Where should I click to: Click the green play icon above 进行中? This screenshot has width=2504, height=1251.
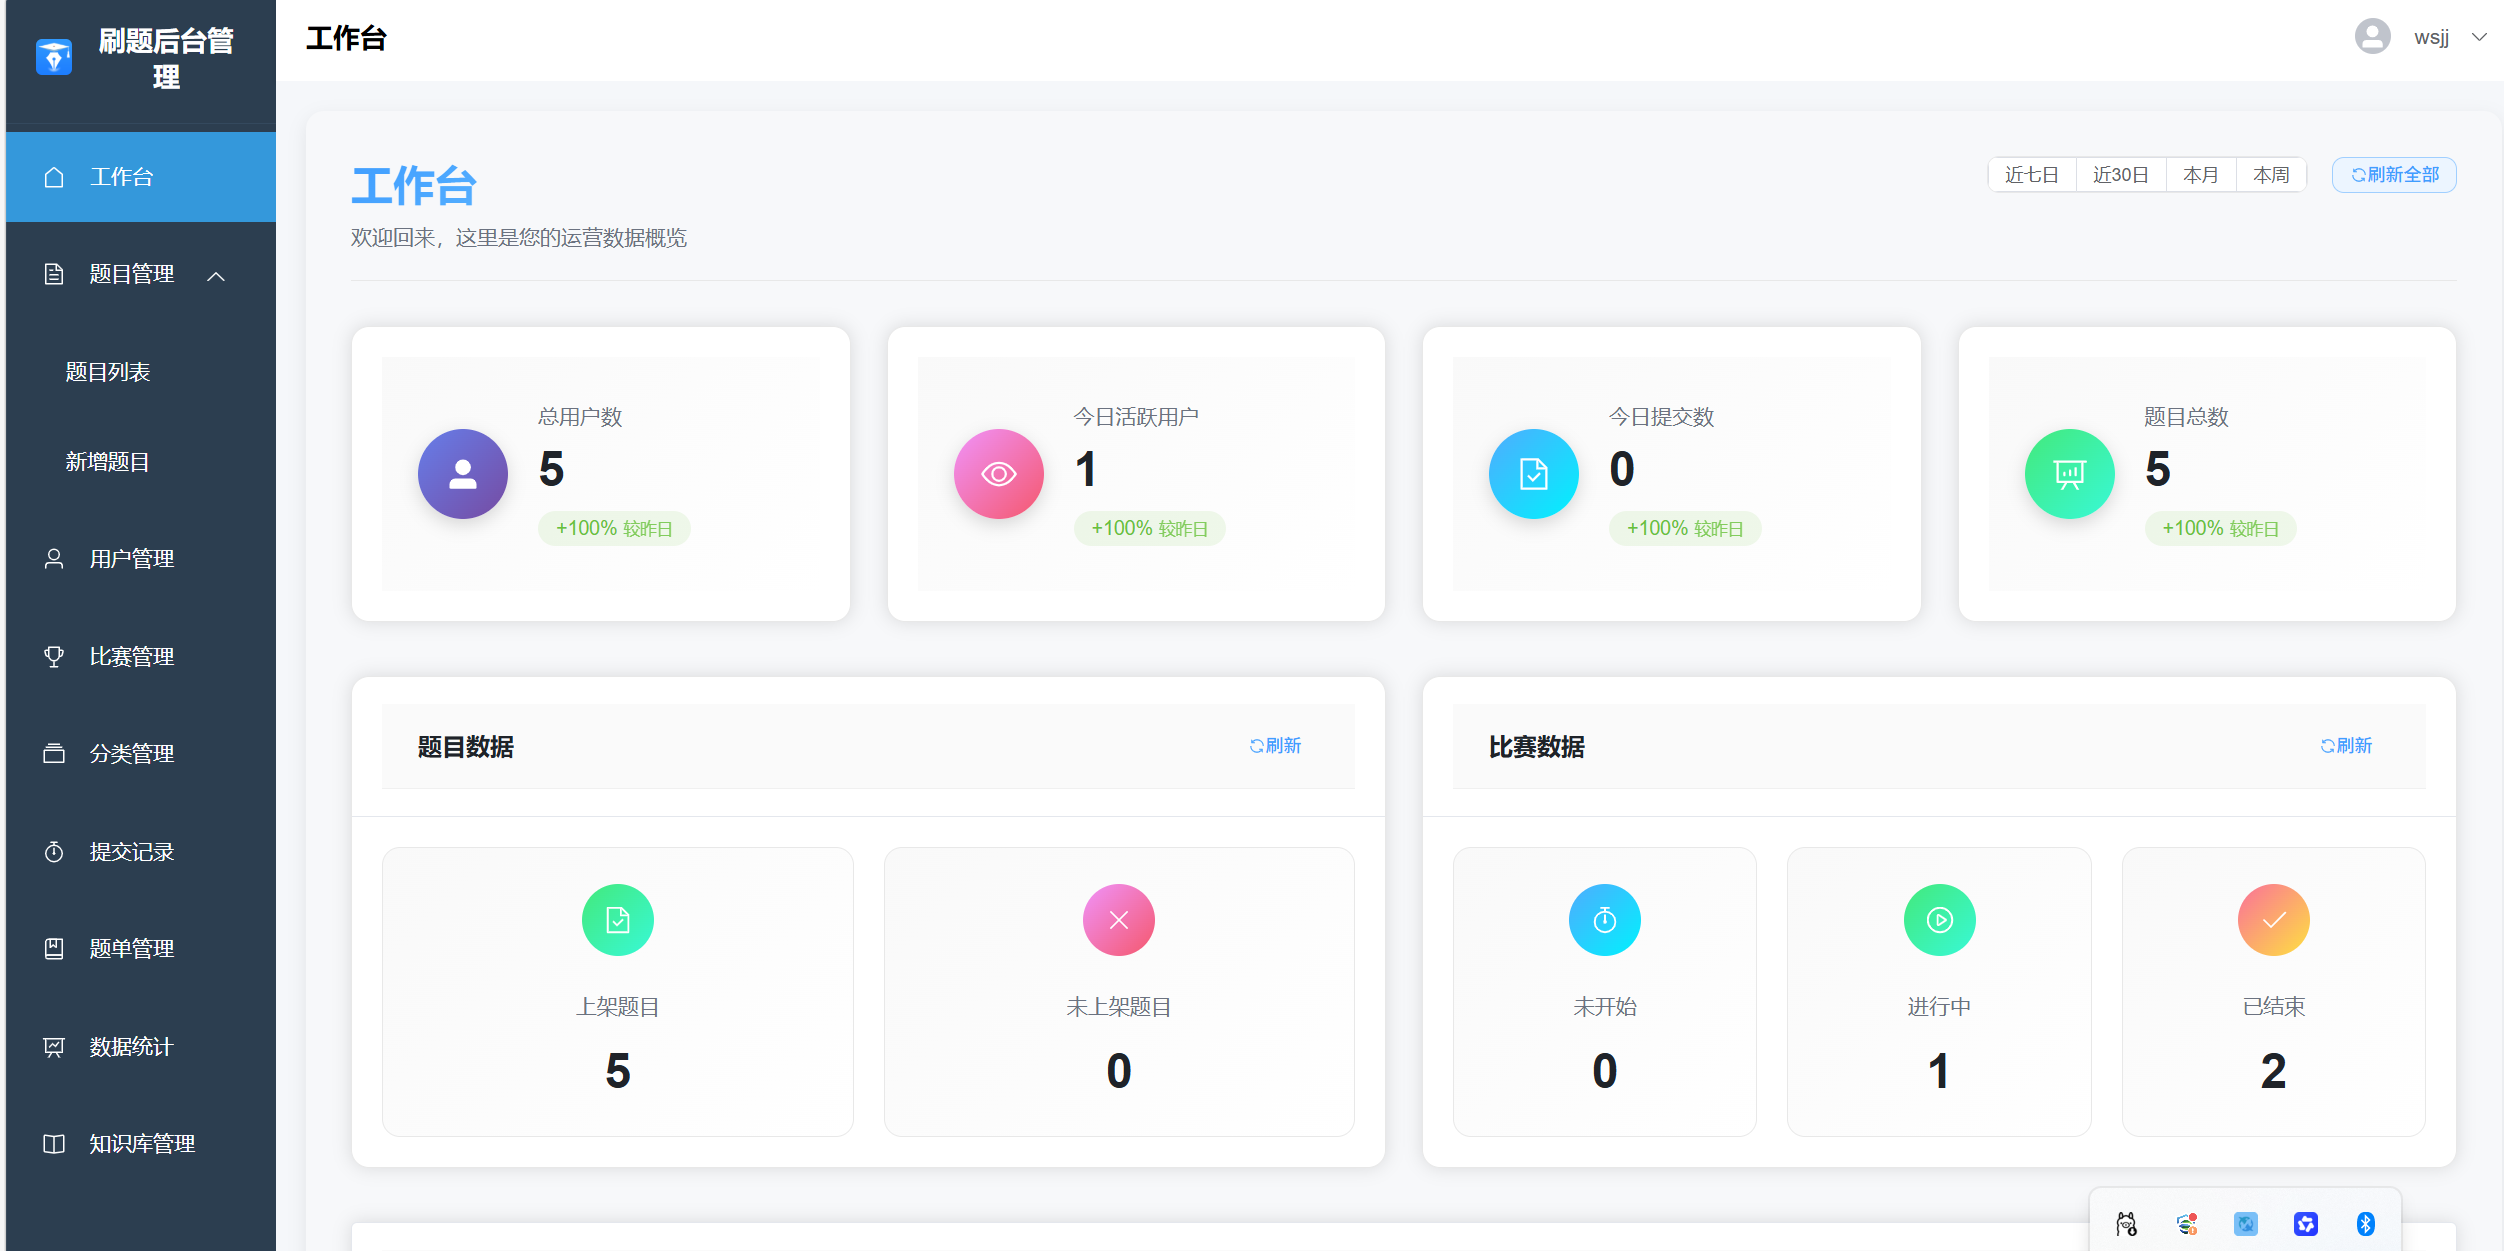click(x=1939, y=920)
